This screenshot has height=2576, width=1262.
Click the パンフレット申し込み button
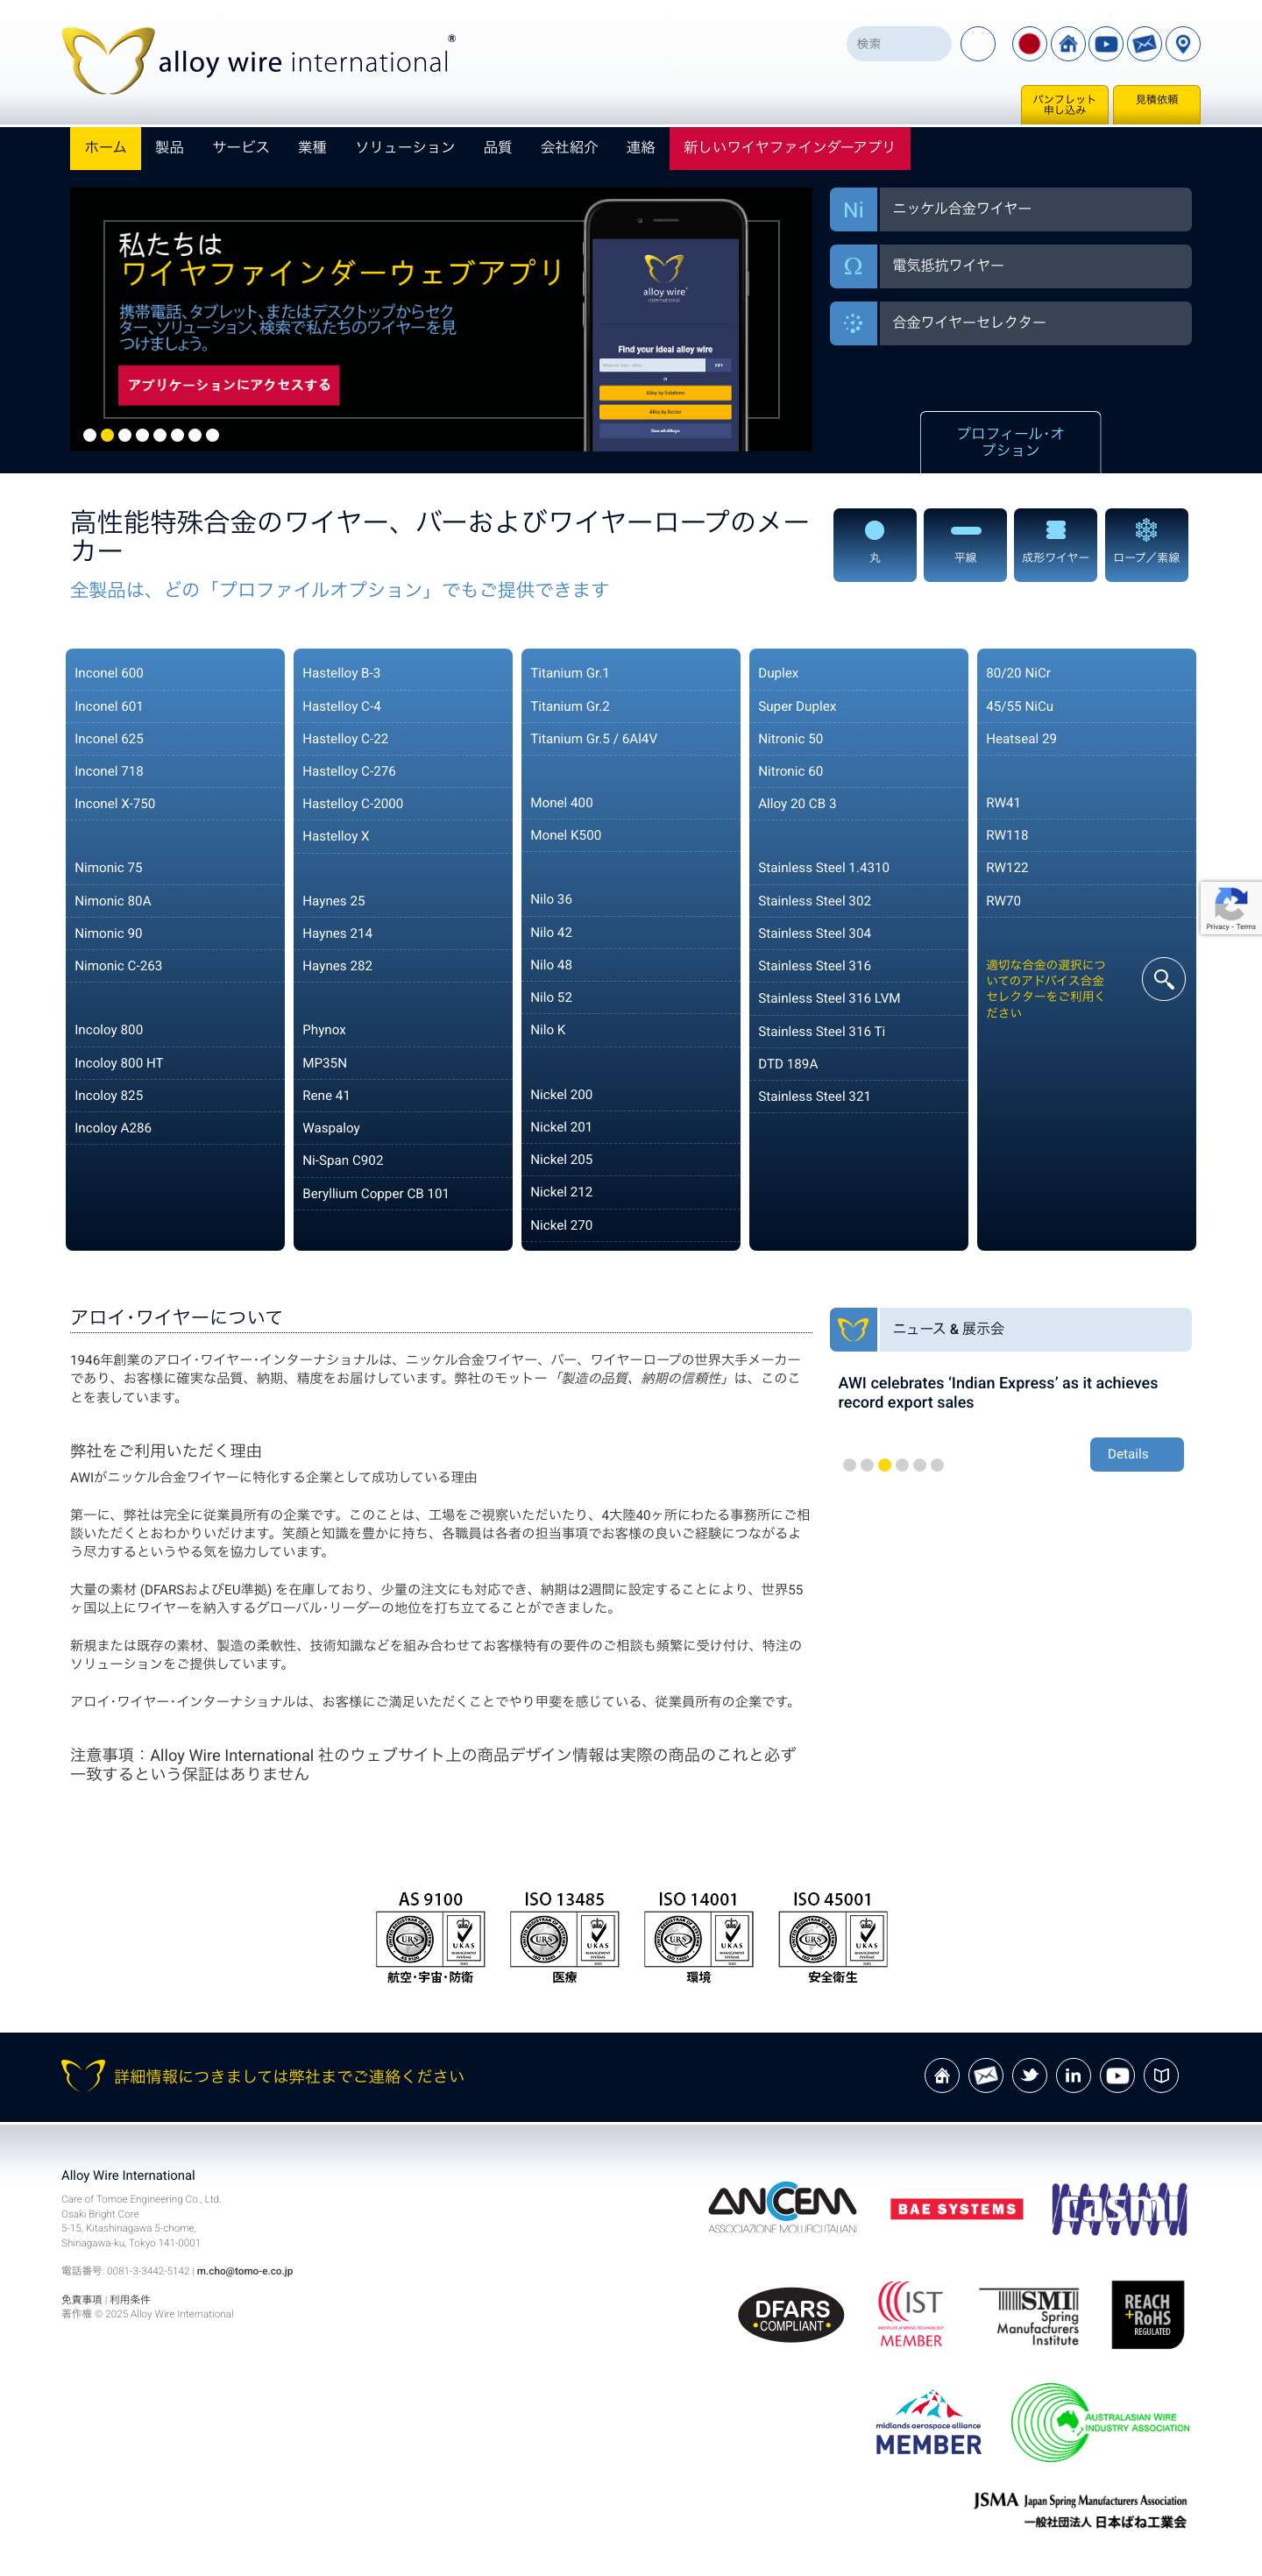coord(1064,104)
